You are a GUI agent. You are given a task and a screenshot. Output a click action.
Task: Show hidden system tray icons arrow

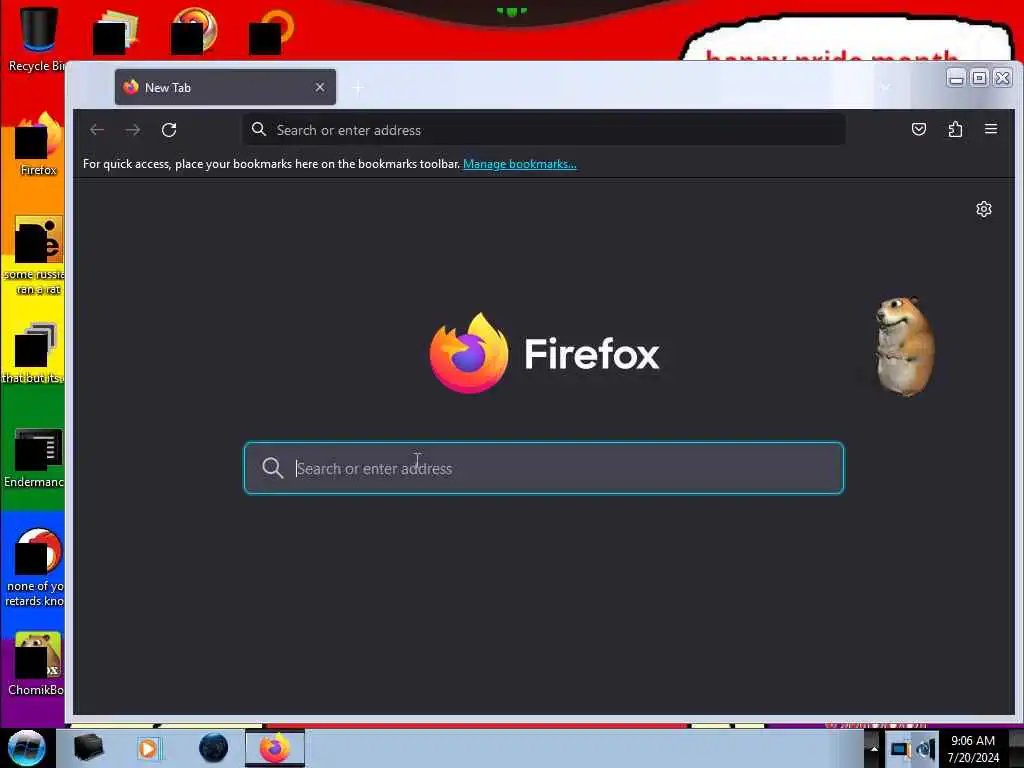point(874,748)
